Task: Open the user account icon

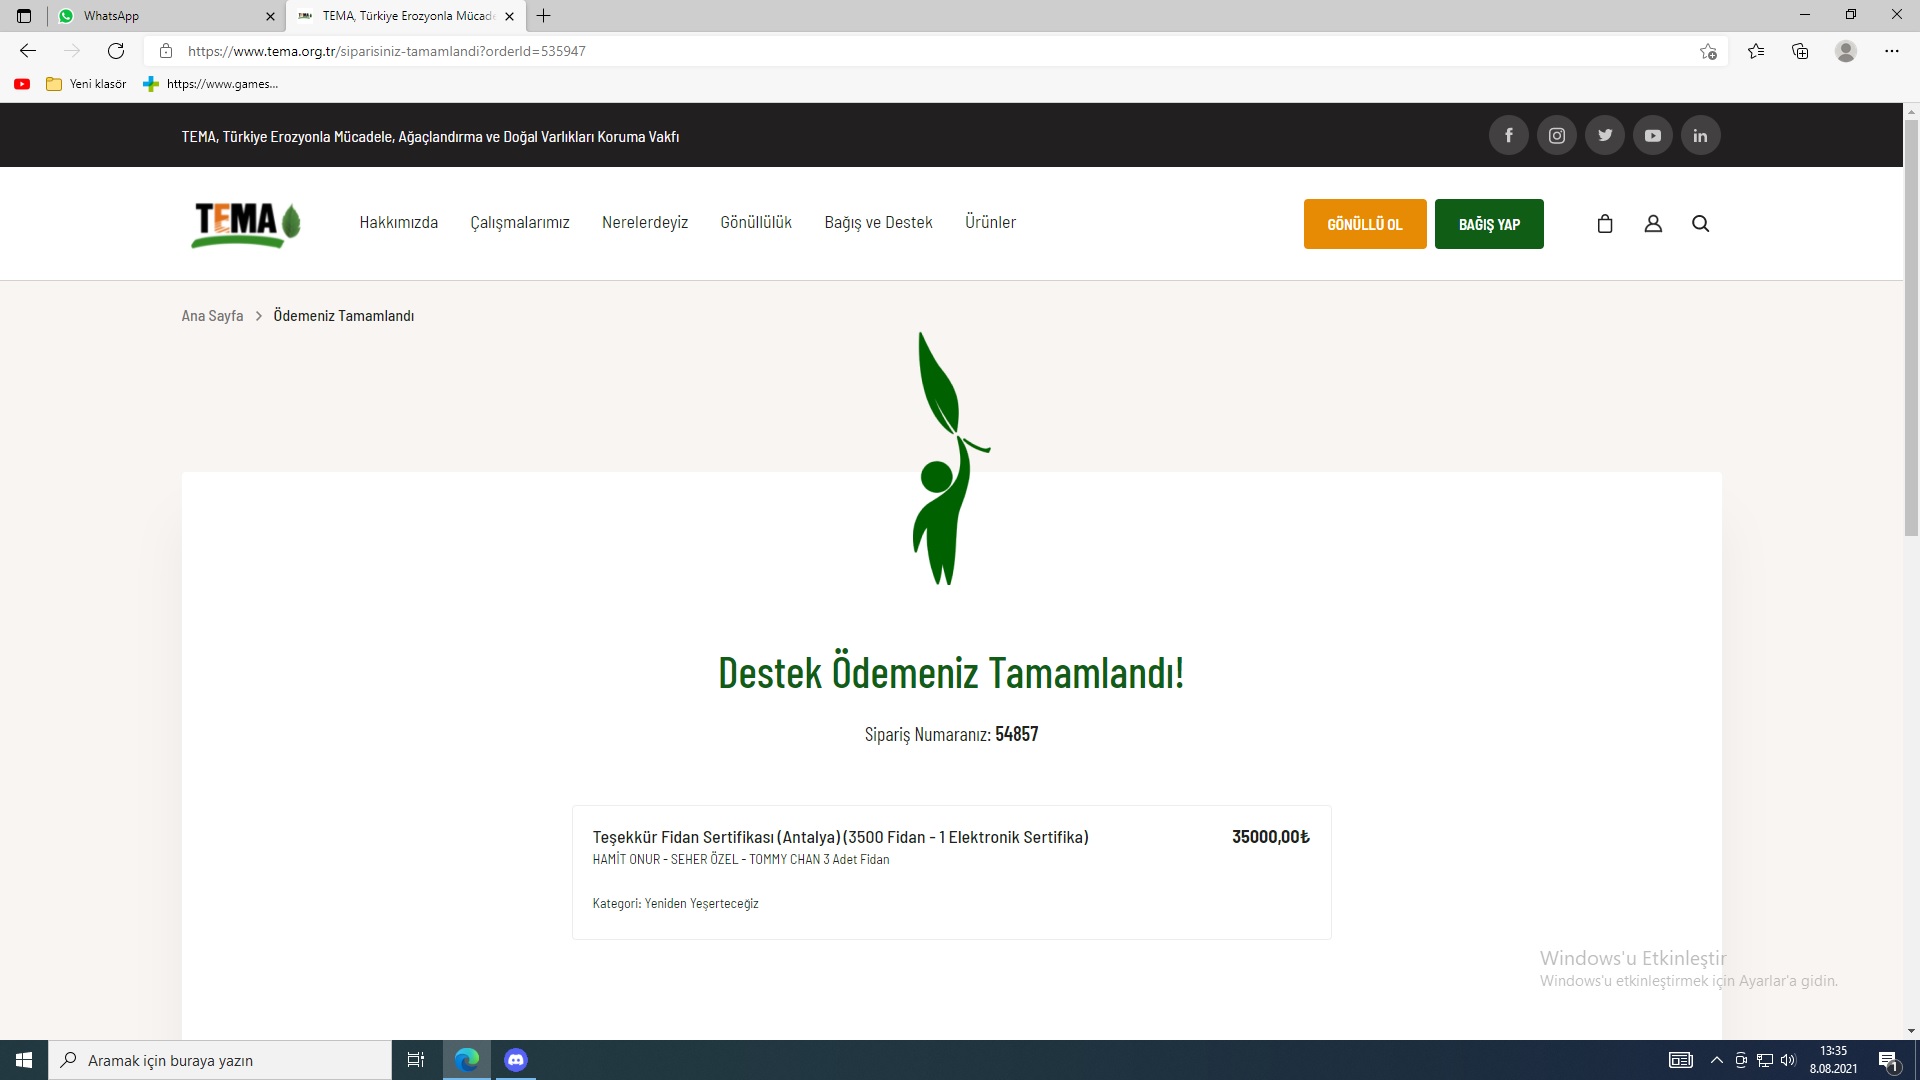Action: tap(1653, 224)
